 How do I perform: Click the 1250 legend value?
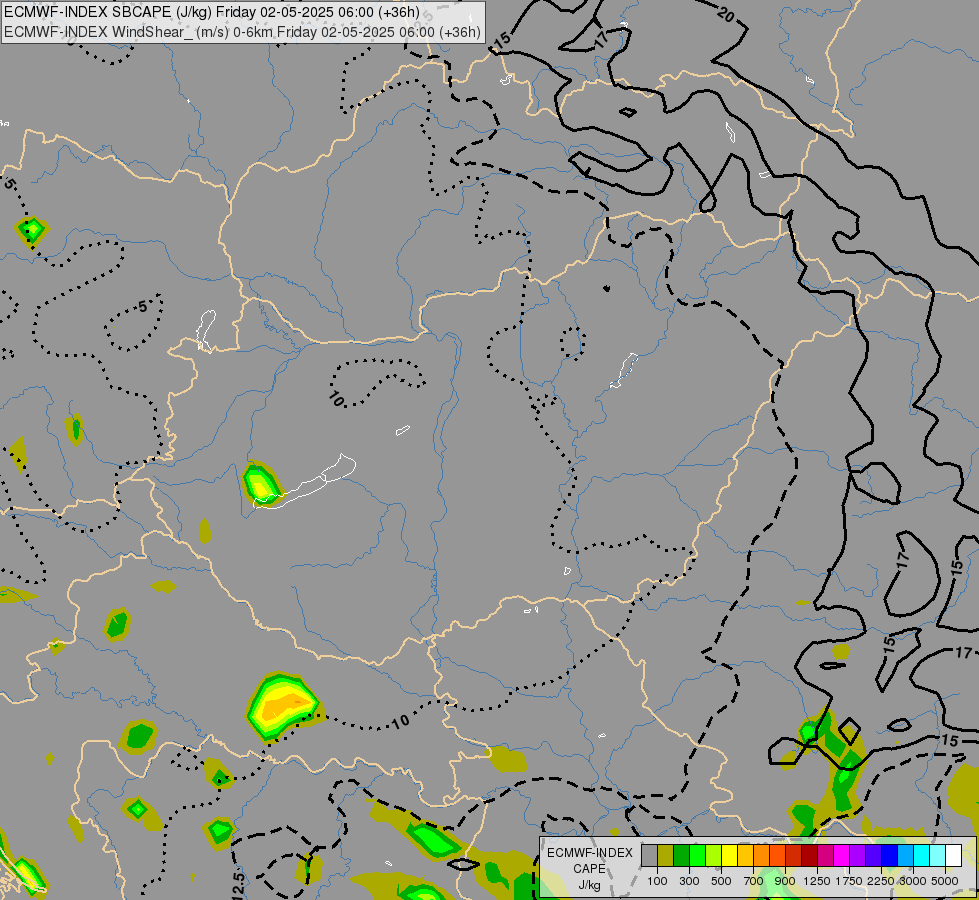817,881
